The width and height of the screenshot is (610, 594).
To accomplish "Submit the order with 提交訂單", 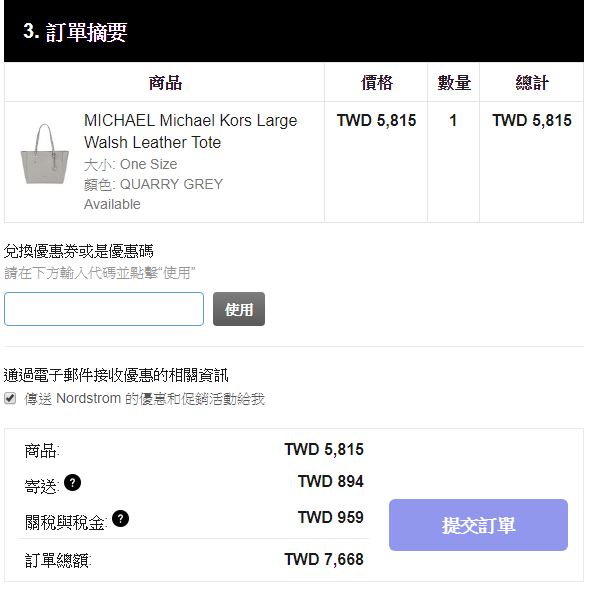I will pyautogui.click(x=478, y=525).
